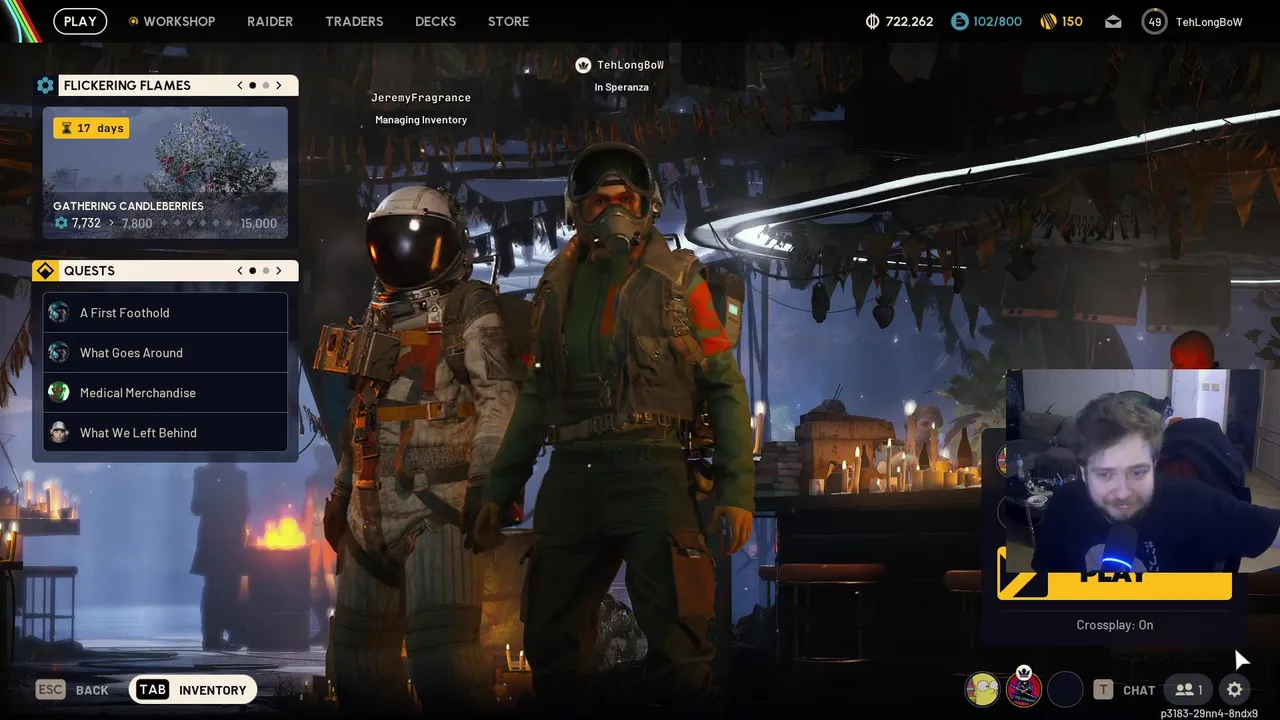Go to next Quests page arrow
This screenshot has height=720, width=1280.
(279, 271)
